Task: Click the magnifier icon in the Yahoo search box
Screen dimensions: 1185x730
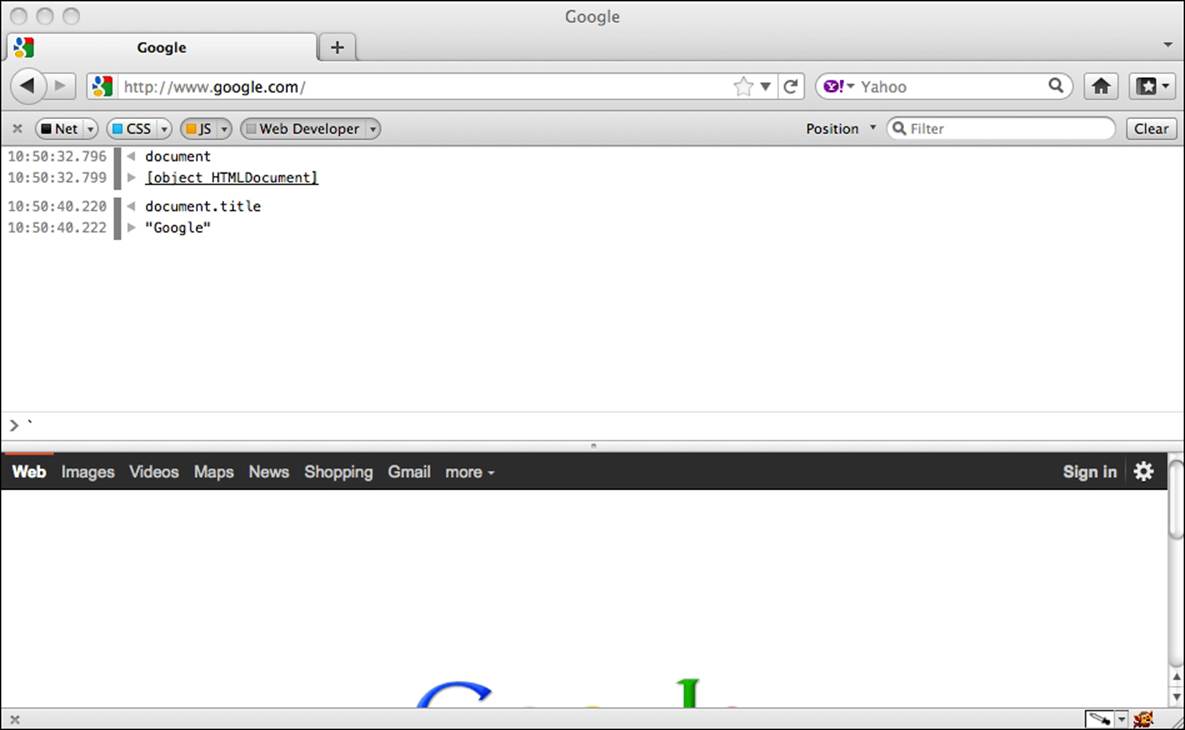Action: [1056, 85]
